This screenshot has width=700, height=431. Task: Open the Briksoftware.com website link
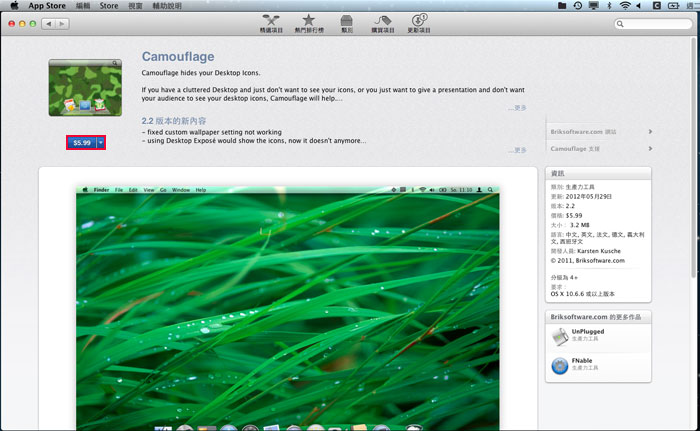tap(583, 132)
